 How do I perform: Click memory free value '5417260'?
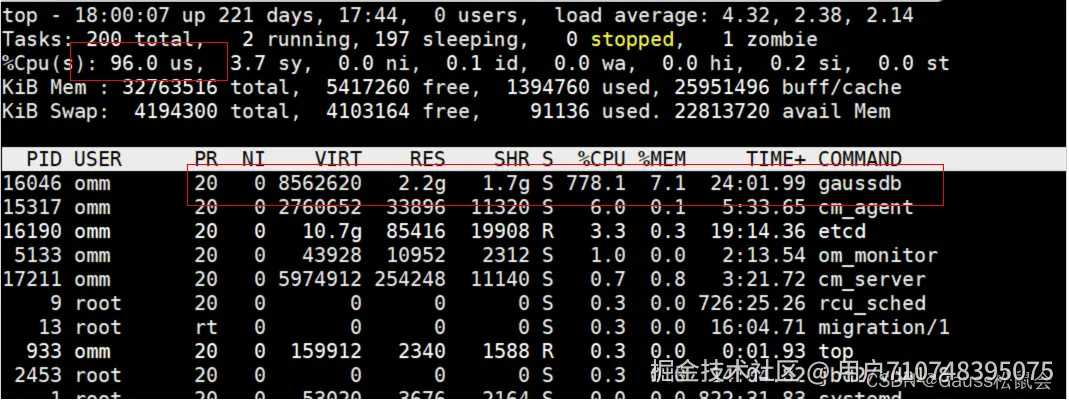pyautogui.click(x=368, y=88)
